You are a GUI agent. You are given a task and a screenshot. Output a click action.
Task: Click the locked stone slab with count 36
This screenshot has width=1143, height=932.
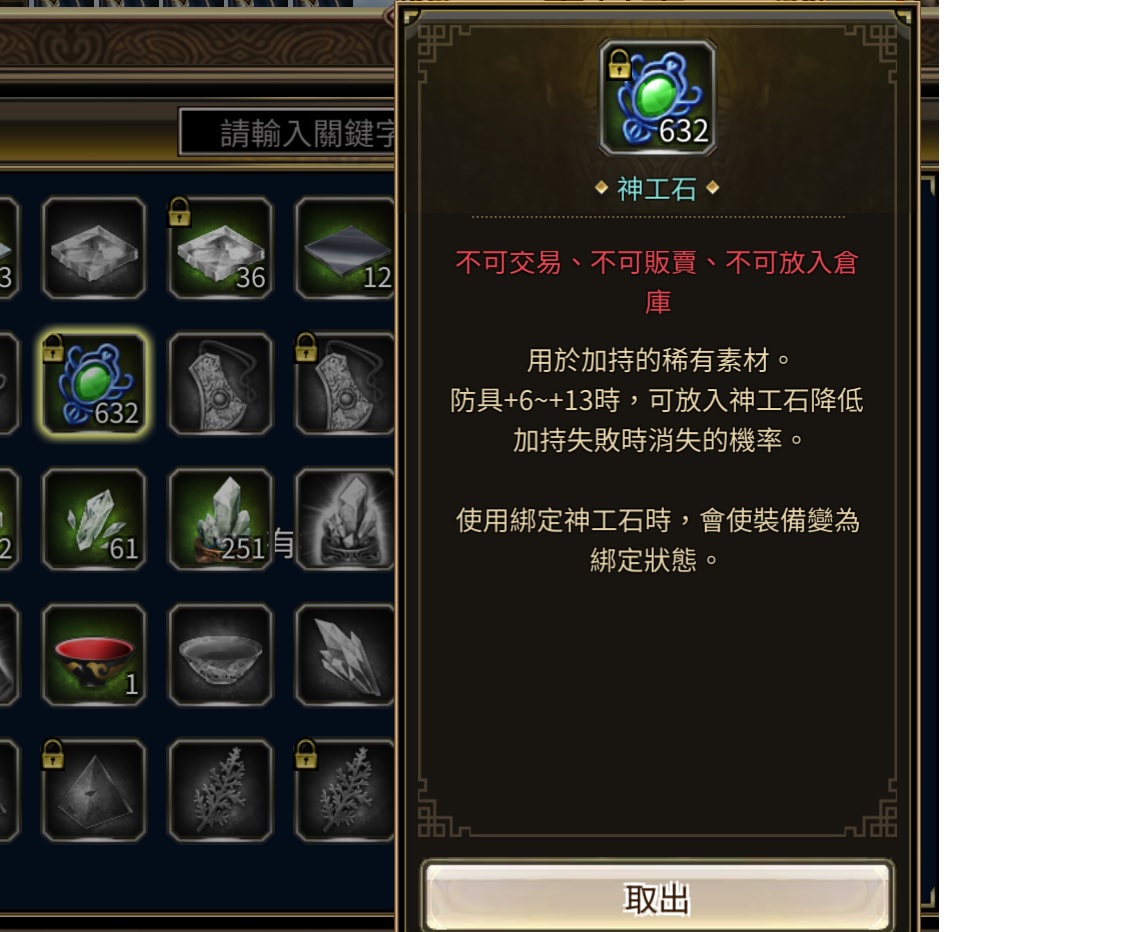[220, 248]
